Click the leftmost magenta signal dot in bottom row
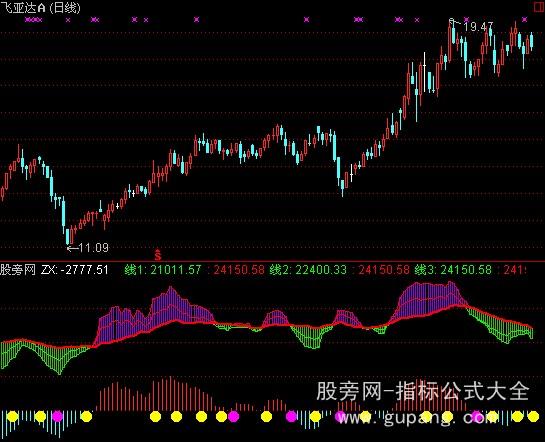545x442 pixels. pos(57,416)
